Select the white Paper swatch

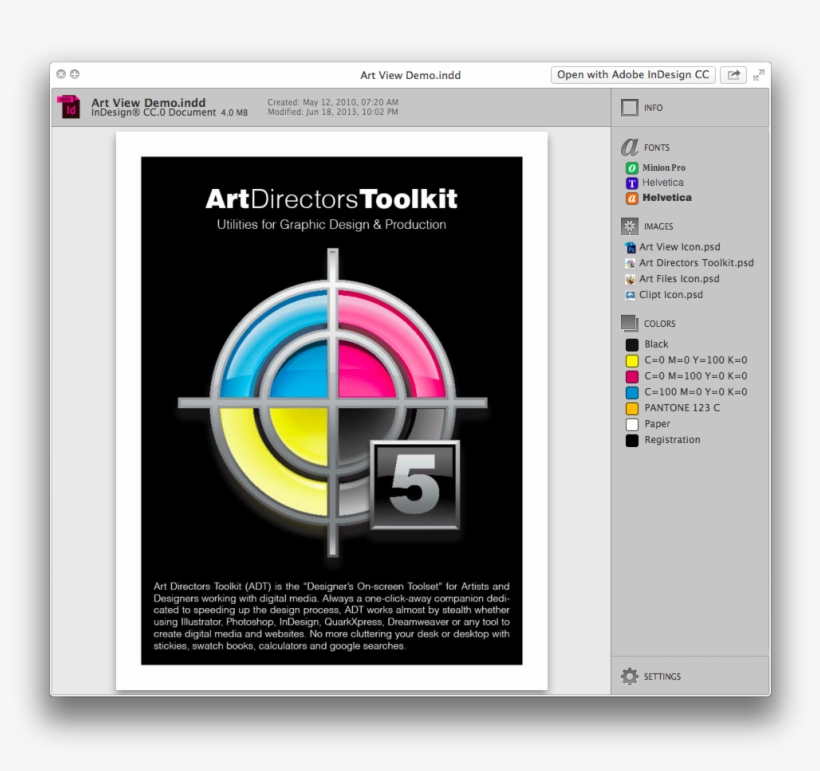[632, 424]
